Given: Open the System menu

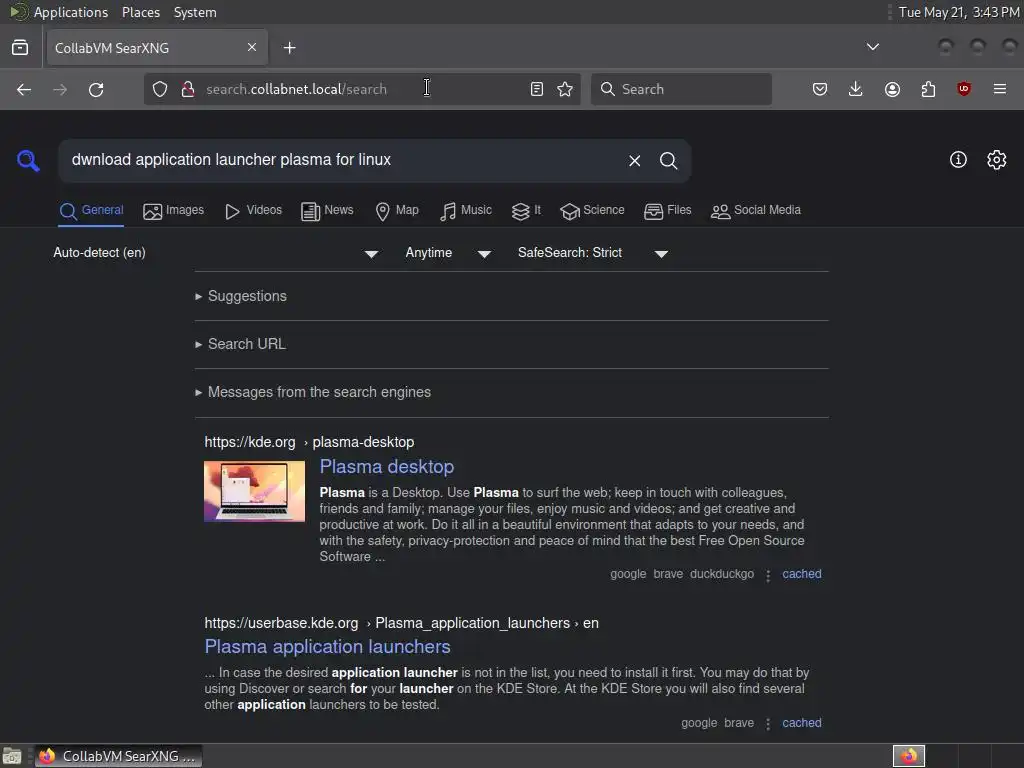Looking at the screenshot, I should 195,12.
